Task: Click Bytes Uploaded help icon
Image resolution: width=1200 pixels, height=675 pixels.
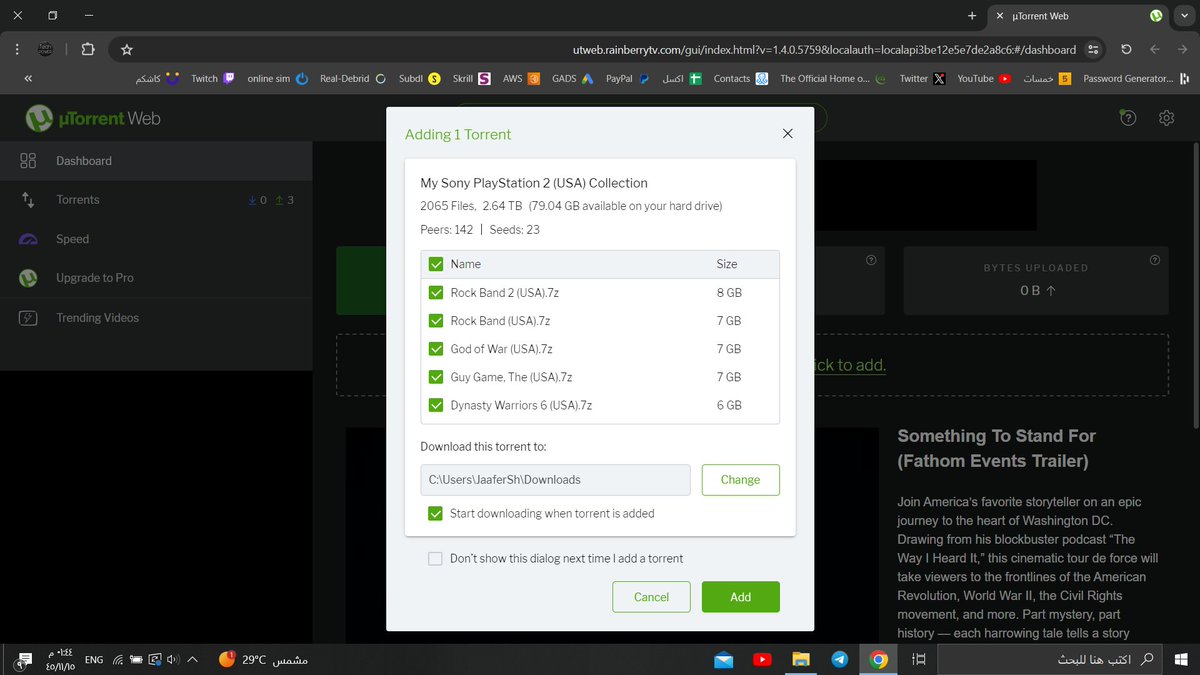Action: [x=1155, y=260]
